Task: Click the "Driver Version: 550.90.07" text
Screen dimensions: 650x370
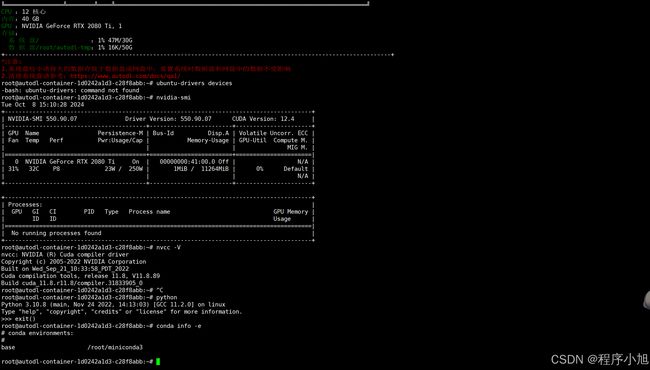Action: (168, 118)
